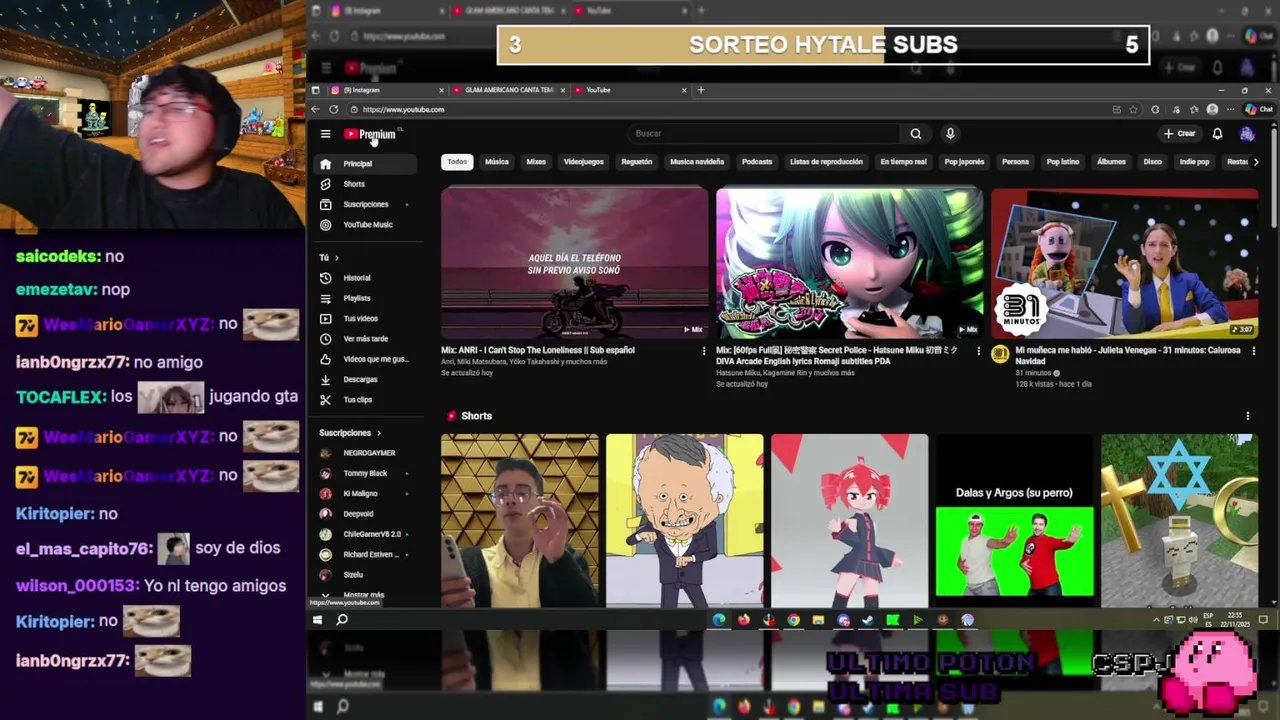Select the Videojuegos filter chip
The height and width of the screenshot is (720, 1280).
pos(583,162)
